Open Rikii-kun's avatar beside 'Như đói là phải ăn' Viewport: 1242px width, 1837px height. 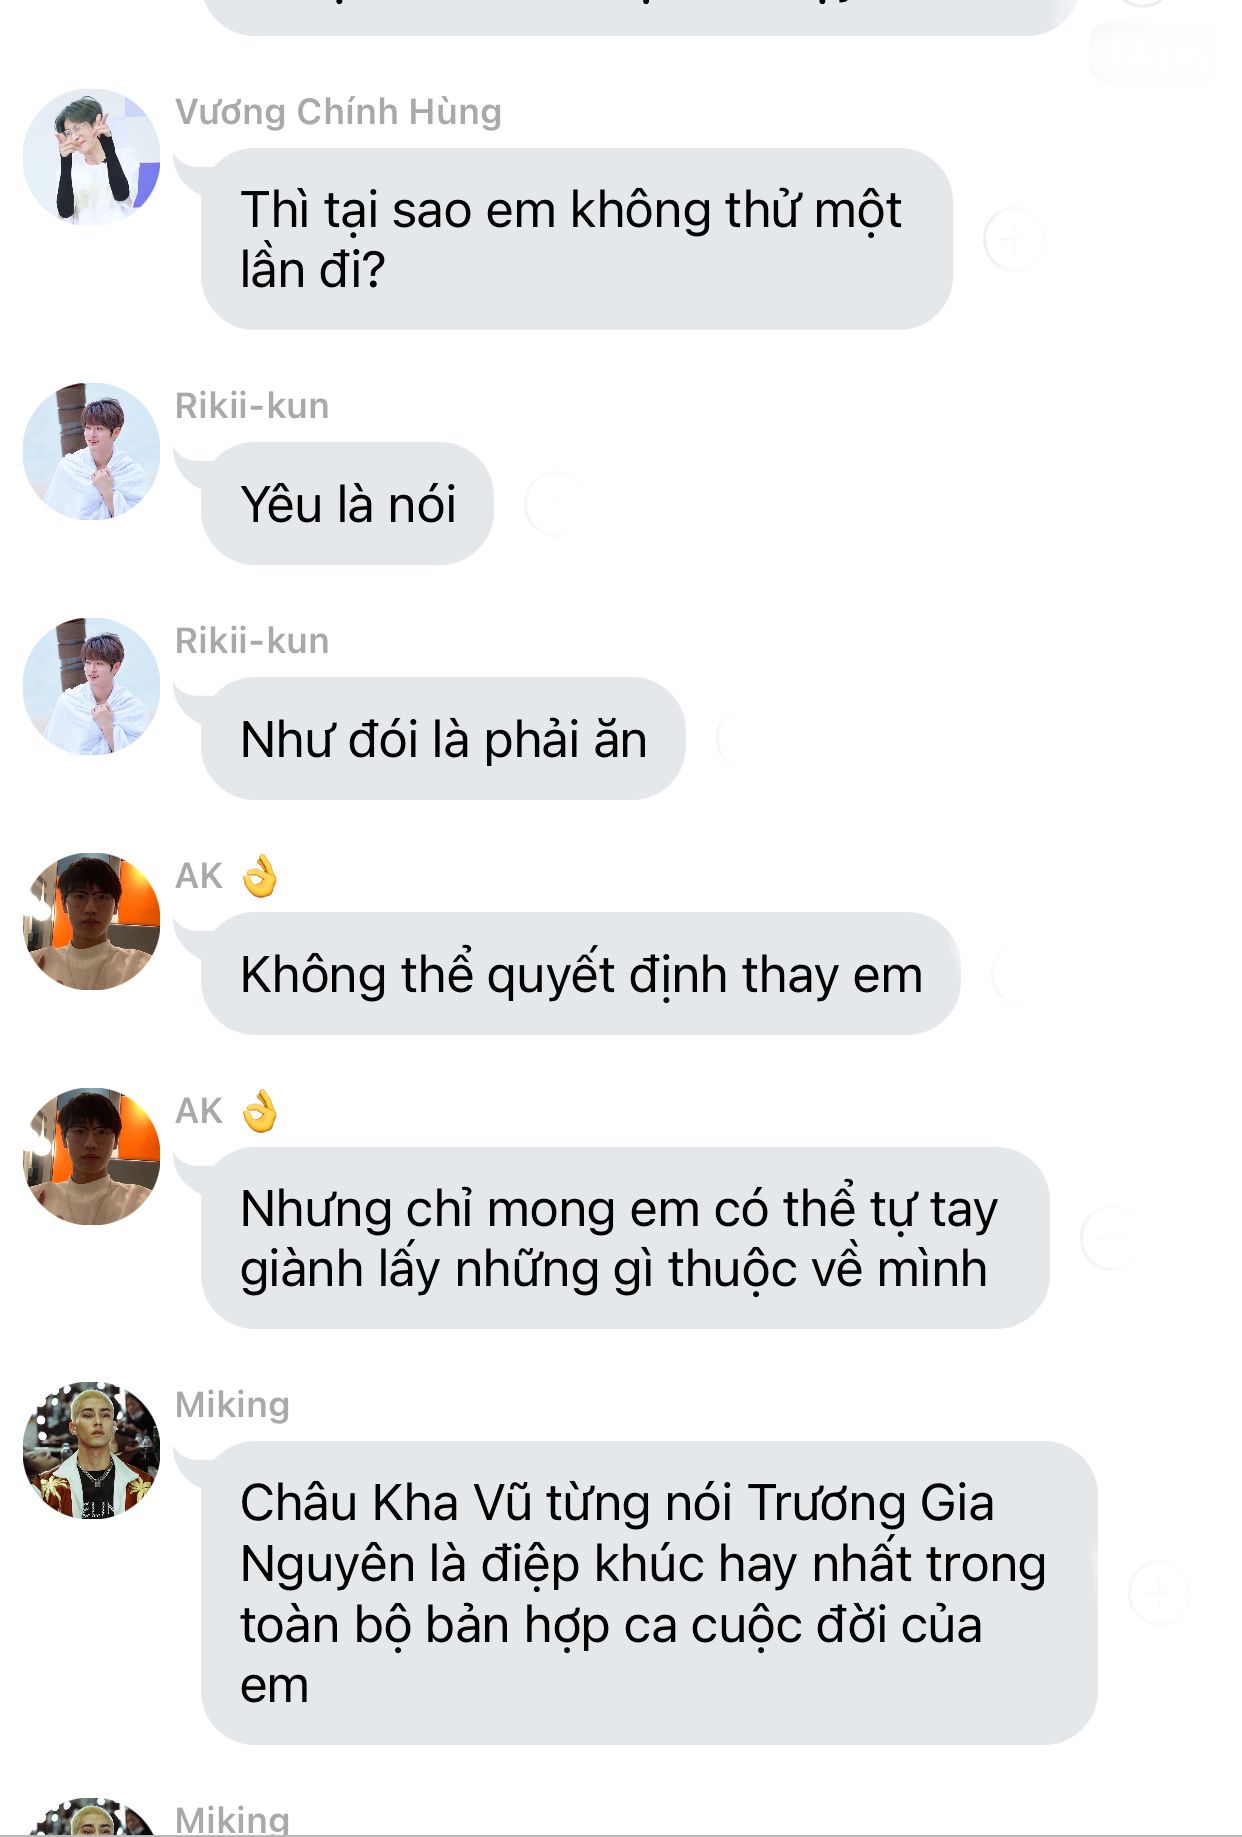pos(92,686)
